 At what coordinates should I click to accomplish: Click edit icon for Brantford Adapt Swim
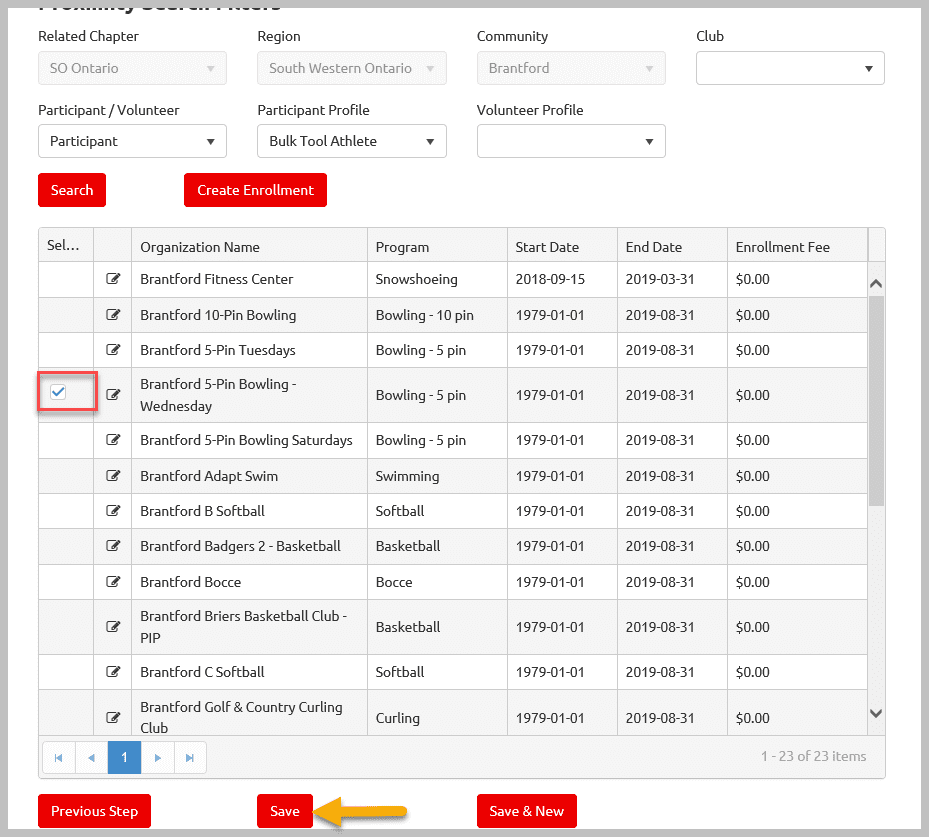coord(113,476)
